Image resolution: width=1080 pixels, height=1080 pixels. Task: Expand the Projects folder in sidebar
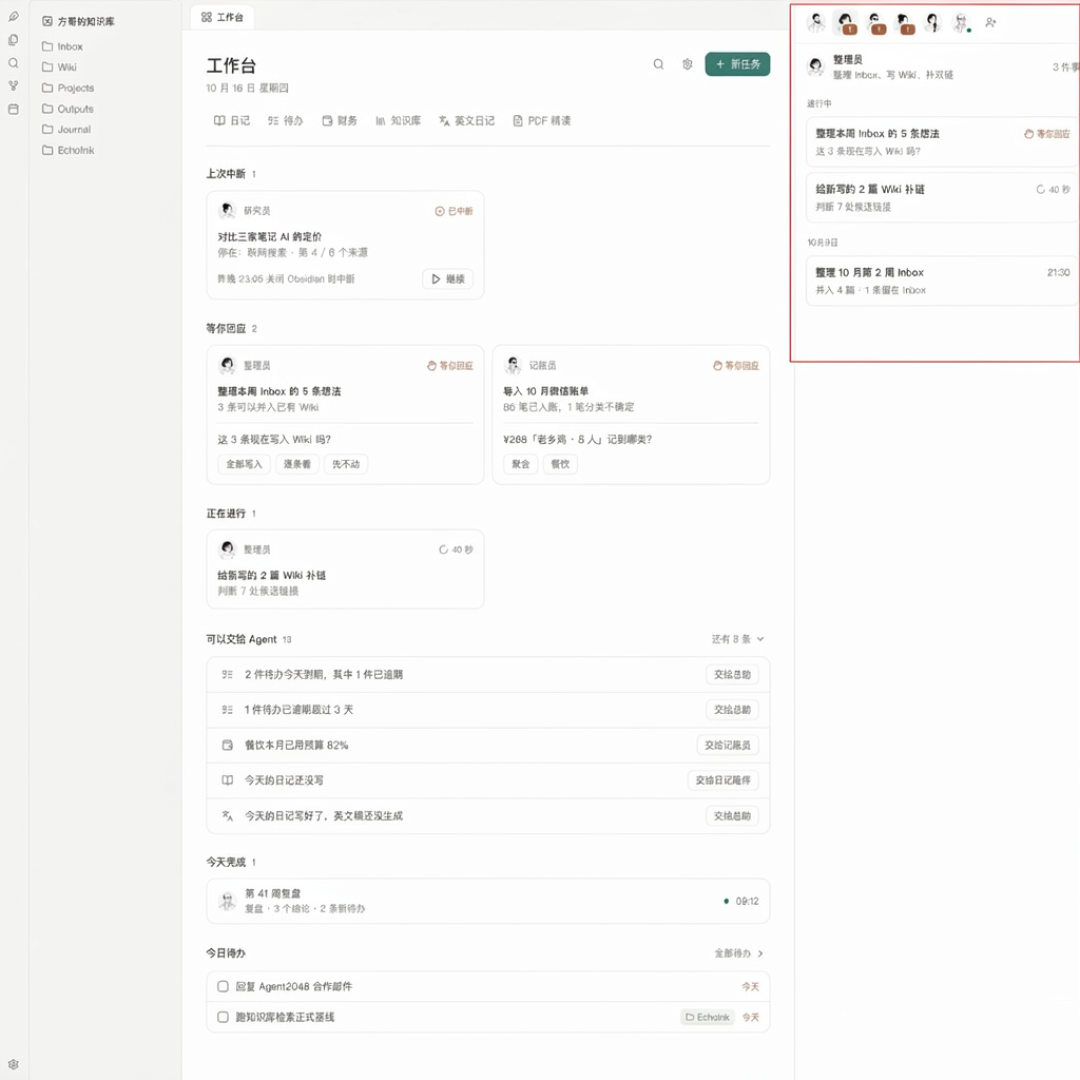(68, 87)
